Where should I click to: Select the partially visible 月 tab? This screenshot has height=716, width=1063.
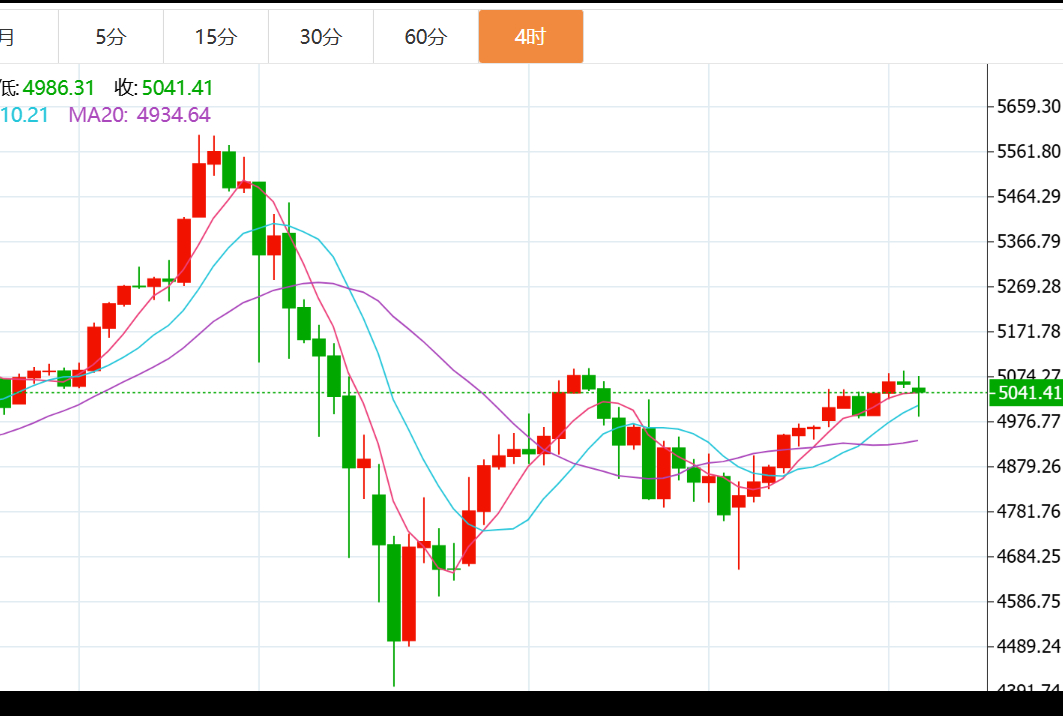[8, 37]
